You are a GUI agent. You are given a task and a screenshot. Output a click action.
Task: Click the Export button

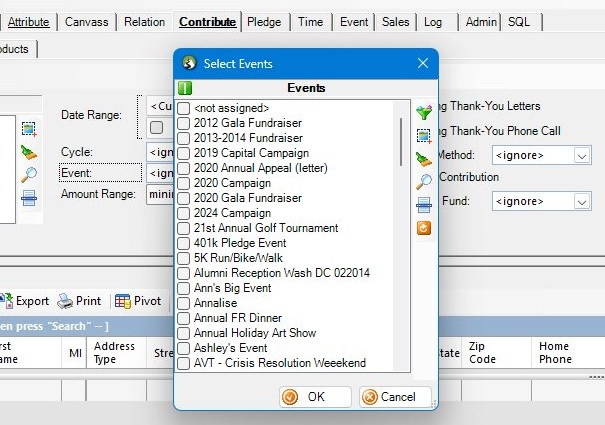tap(25, 300)
